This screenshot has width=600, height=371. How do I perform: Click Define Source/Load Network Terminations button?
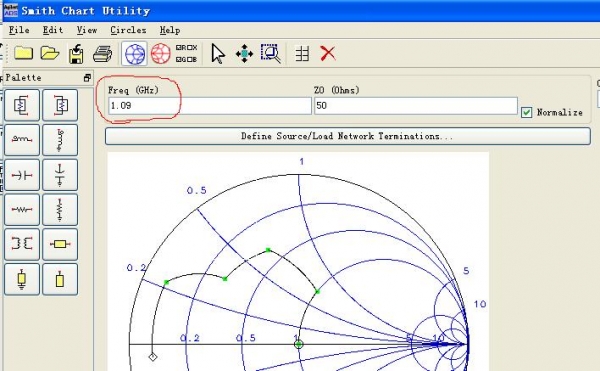347,136
